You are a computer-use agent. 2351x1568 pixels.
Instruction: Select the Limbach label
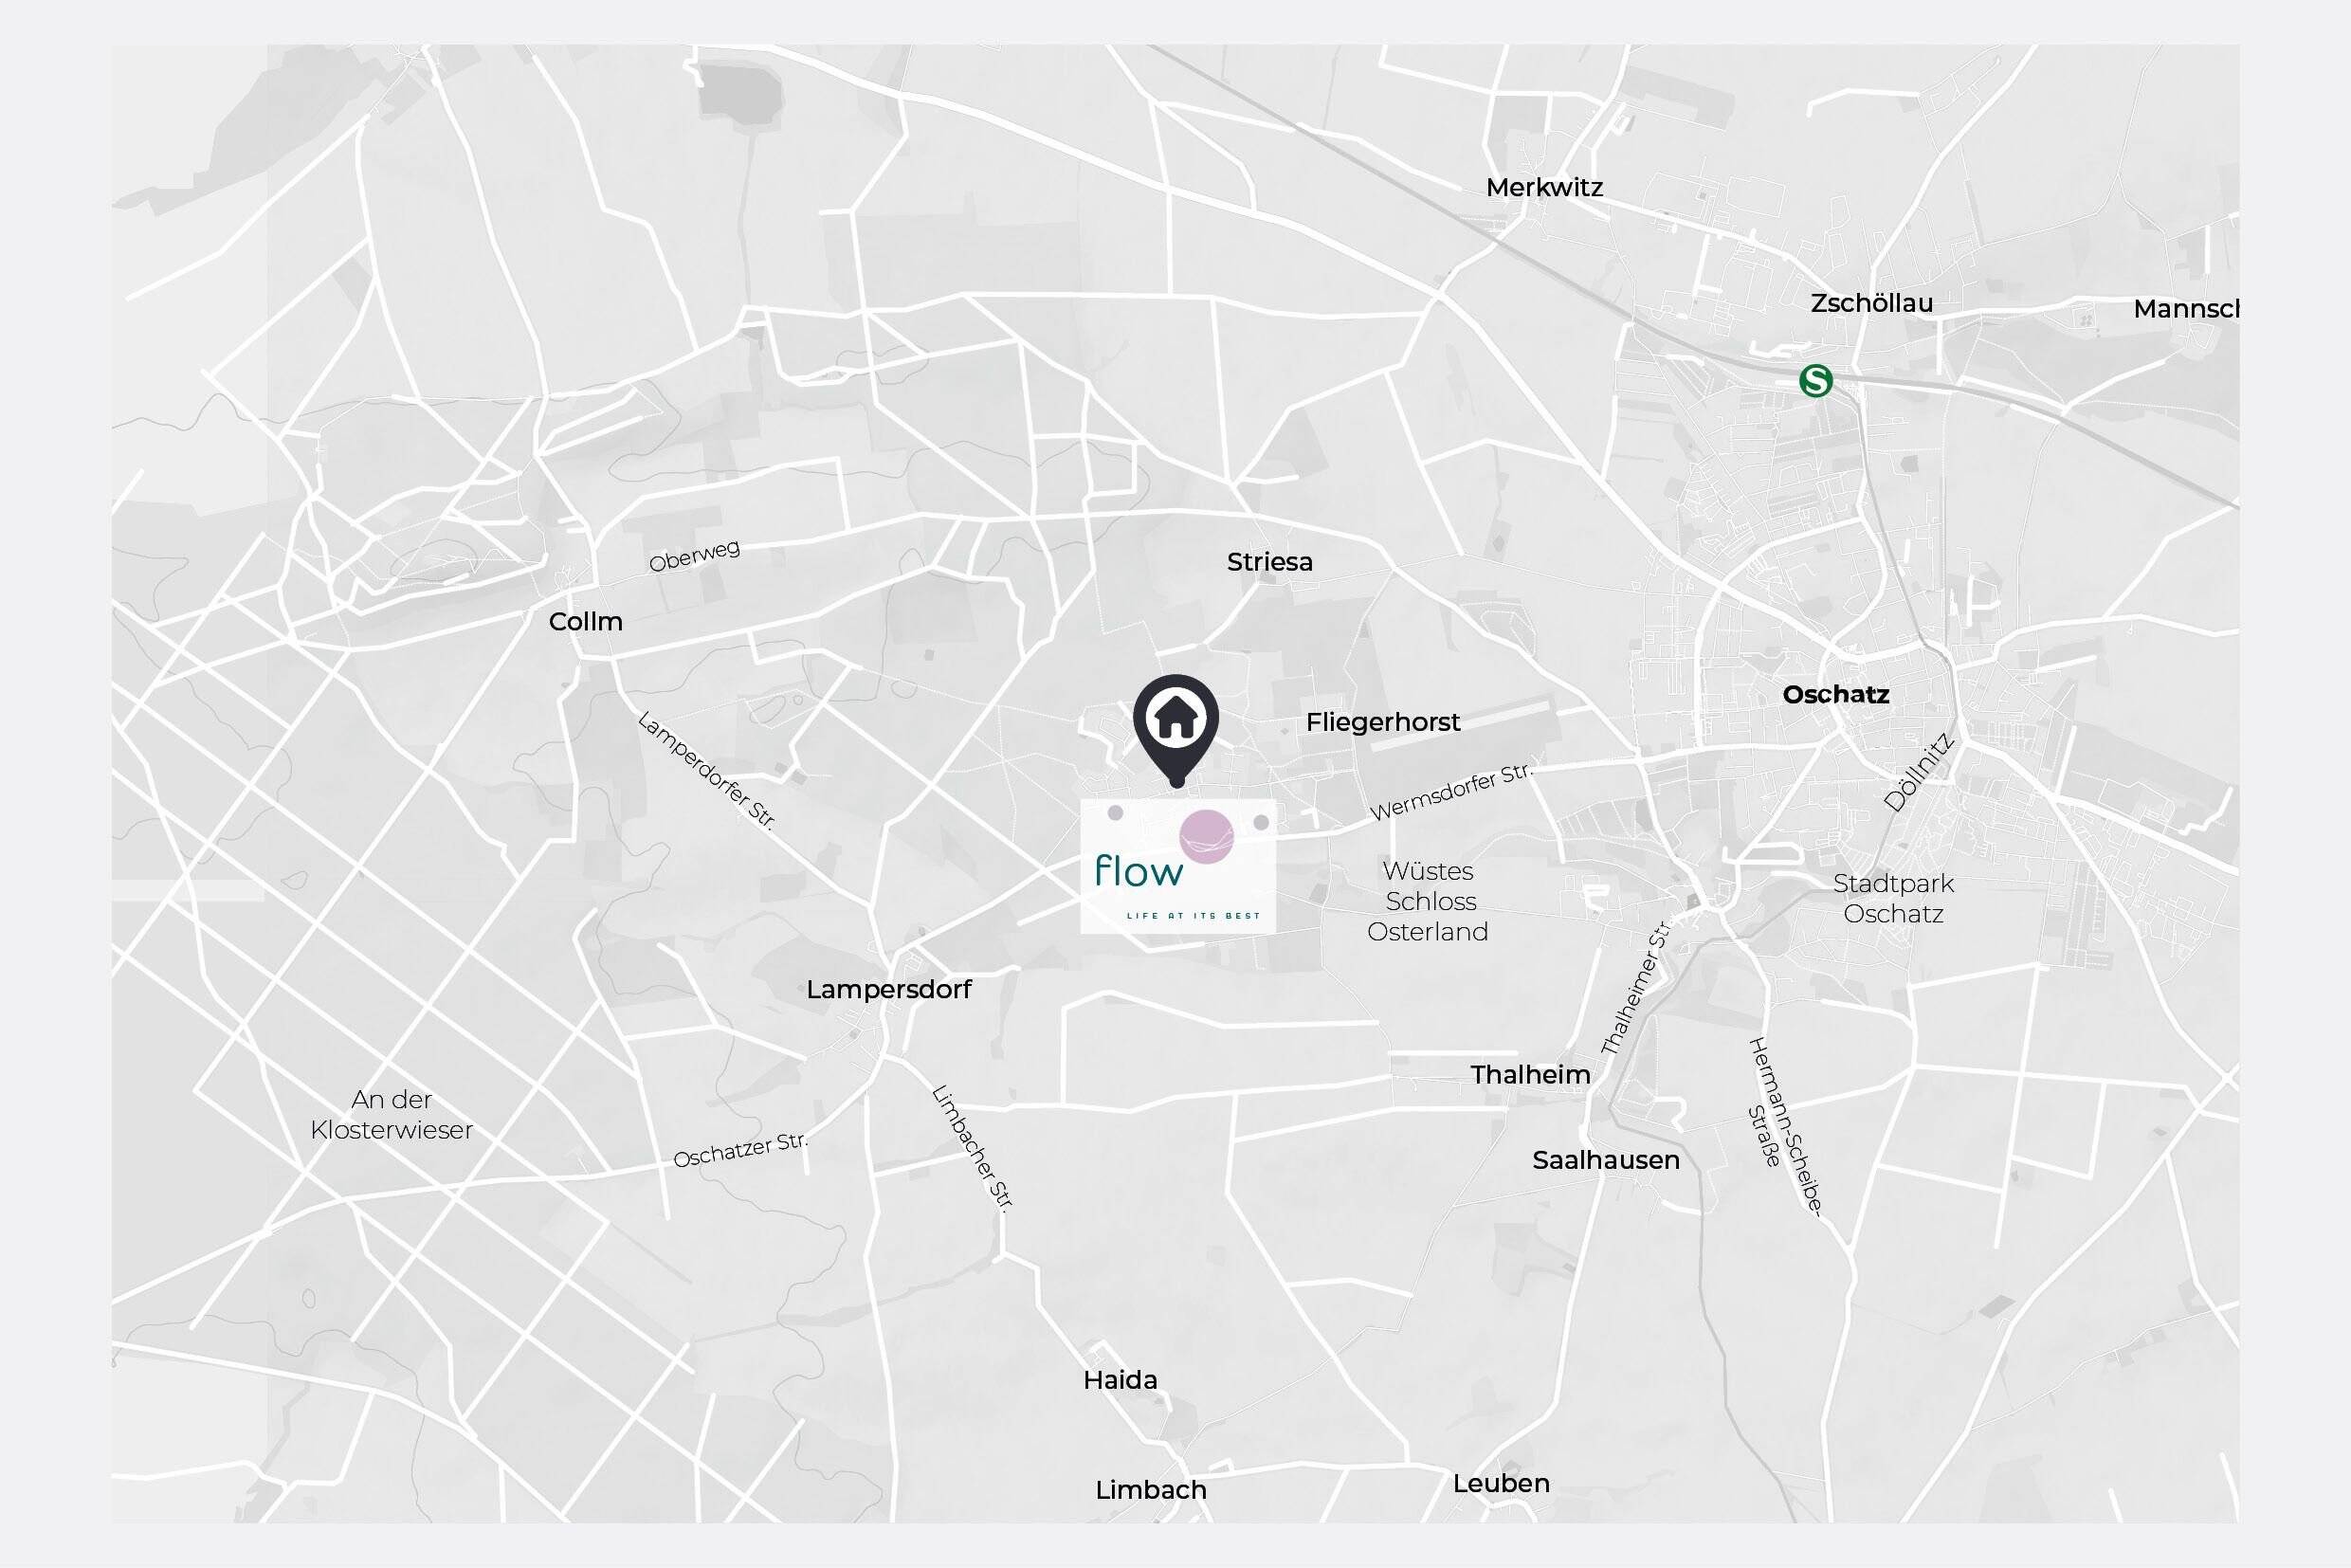[1151, 1490]
